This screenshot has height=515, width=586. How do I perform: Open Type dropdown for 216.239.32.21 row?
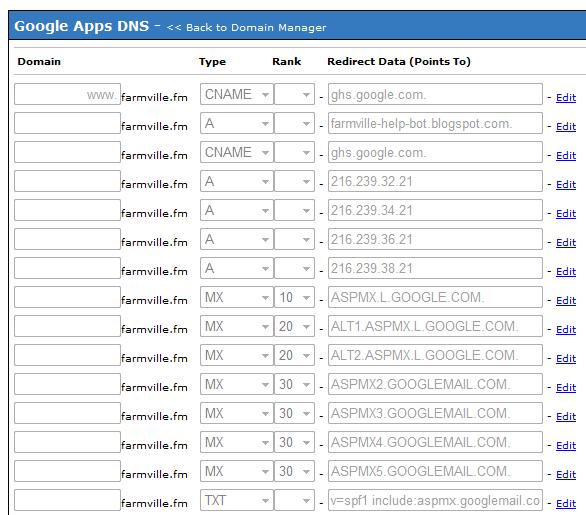237,181
